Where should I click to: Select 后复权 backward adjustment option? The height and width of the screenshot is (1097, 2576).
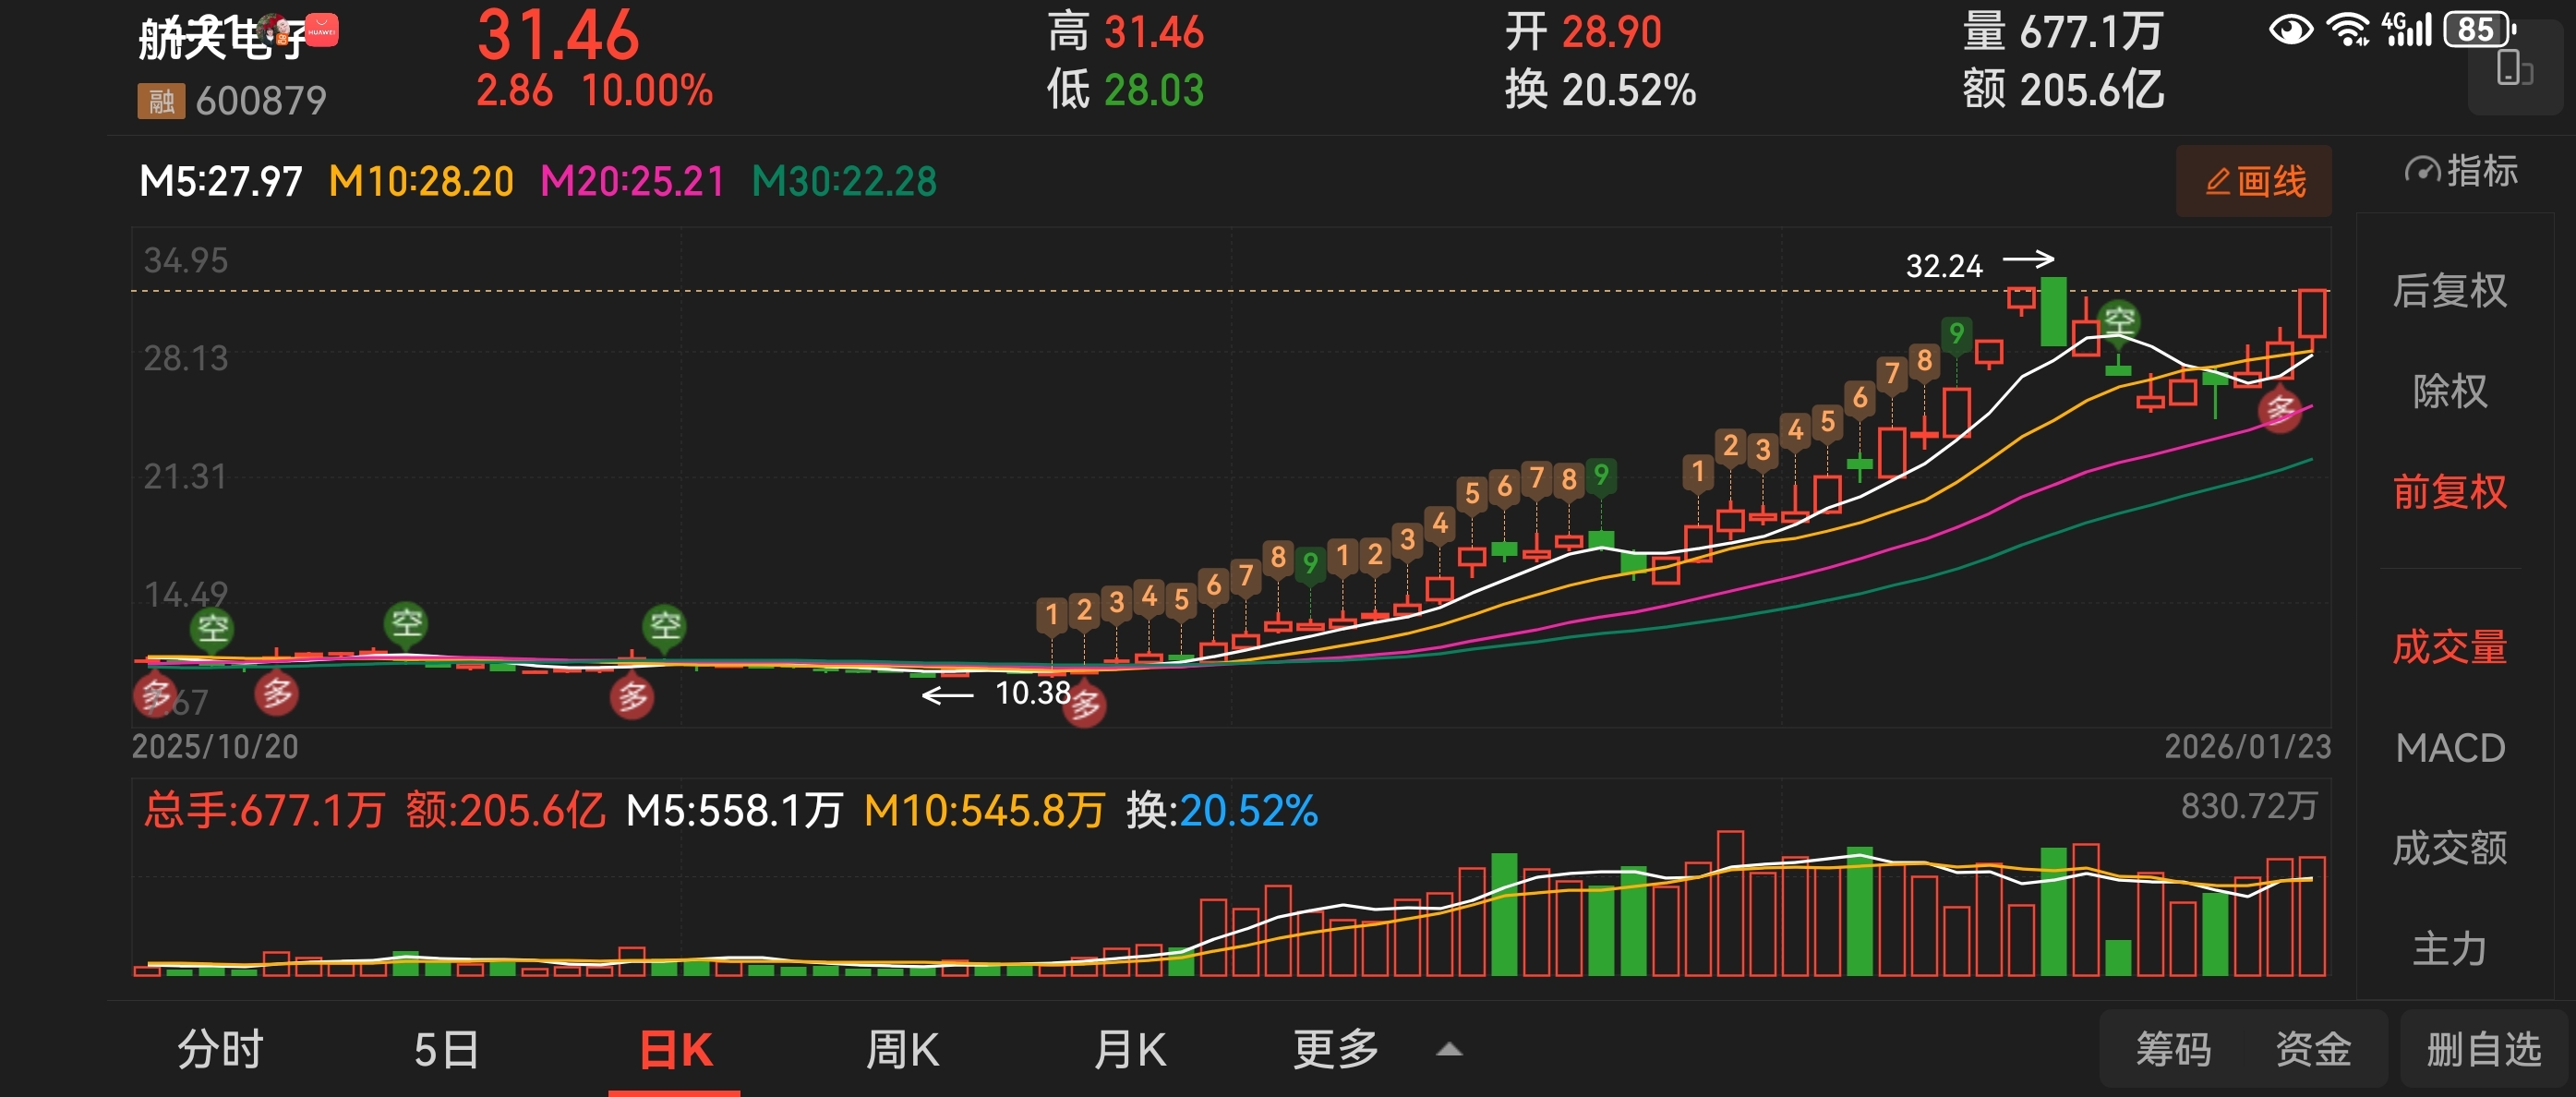click(x=2449, y=291)
